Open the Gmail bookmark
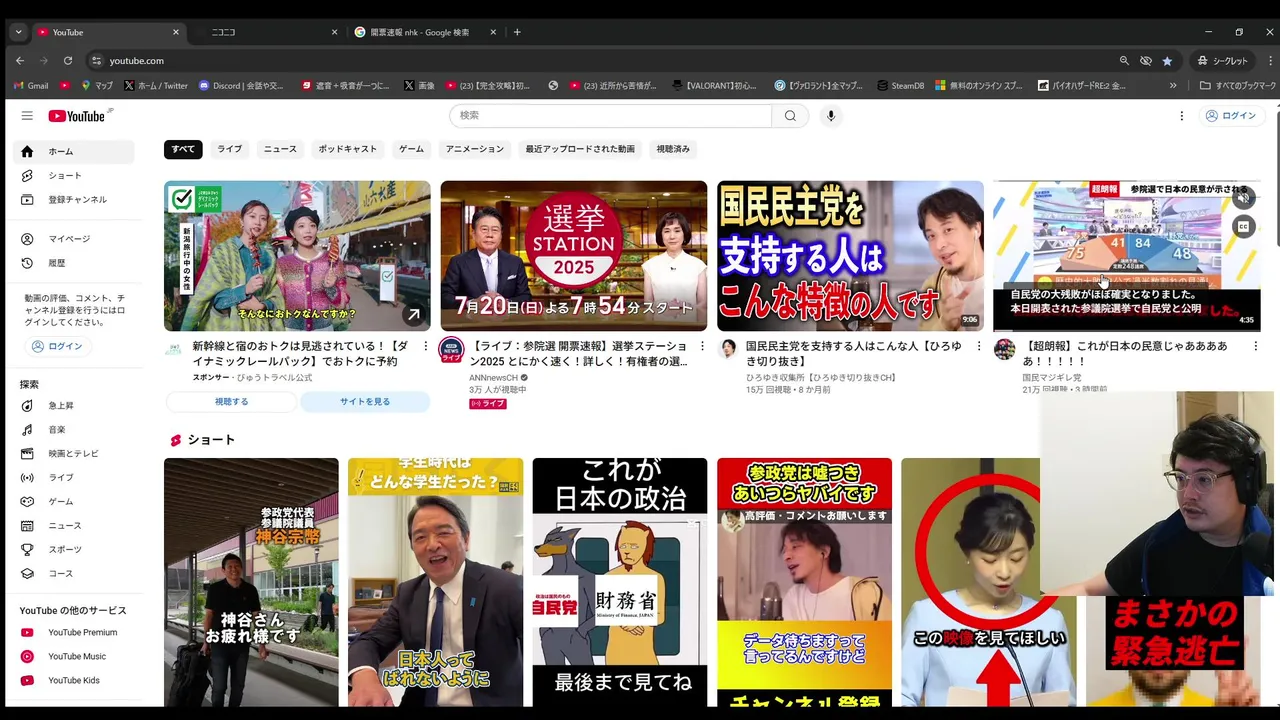The width and height of the screenshot is (1280, 720). click(30, 86)
